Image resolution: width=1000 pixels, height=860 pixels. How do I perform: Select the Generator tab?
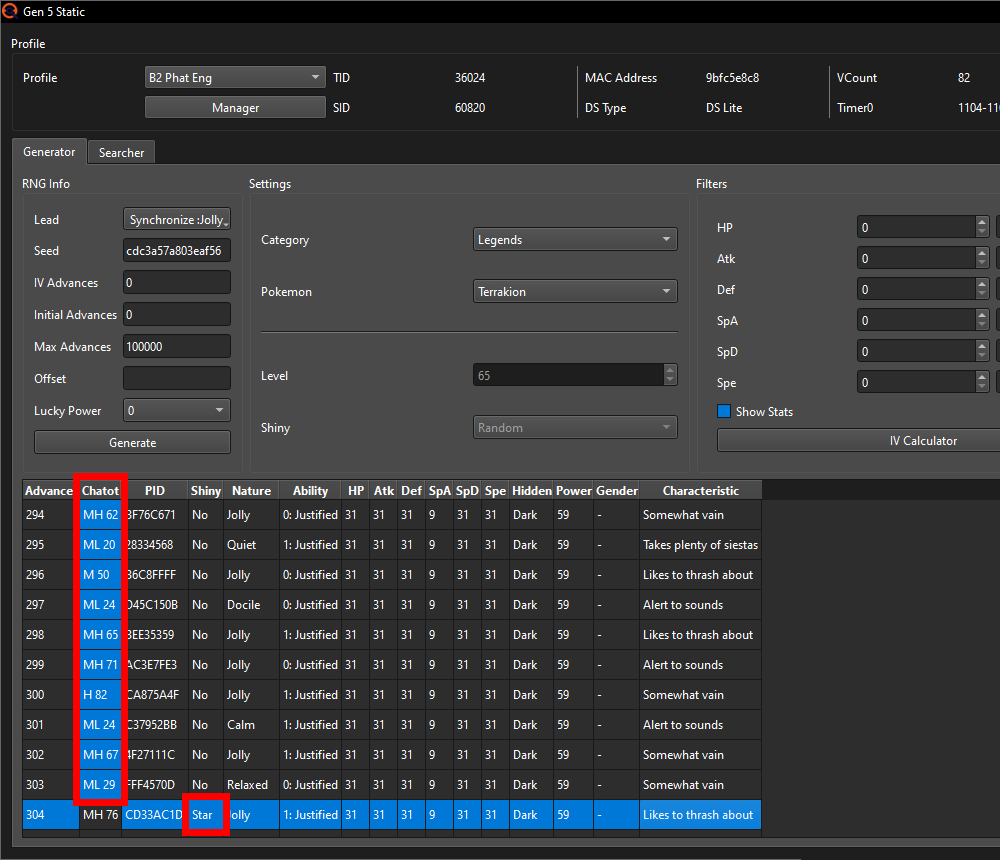click(x=49, y=152)
